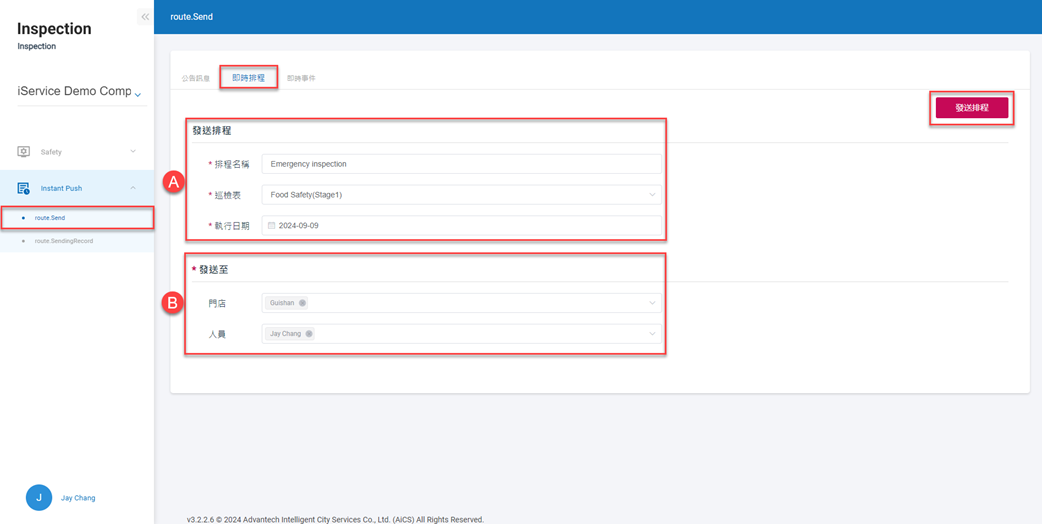Click the calendar icon in 執行日期 field
The image size is (1042, 524).
coord(271,226)
